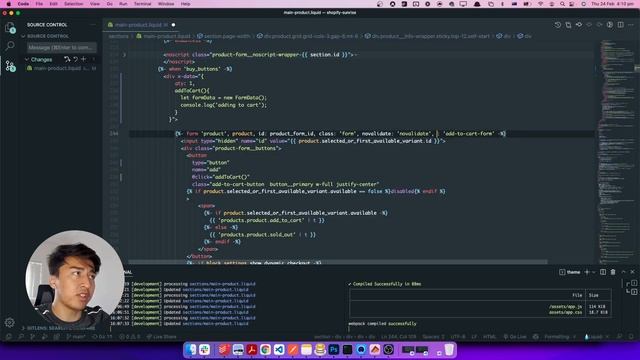Expand folded noscript line in gutter
This screenshot has width=640, height=360.
pyautogui.click(x=124, y=54)
